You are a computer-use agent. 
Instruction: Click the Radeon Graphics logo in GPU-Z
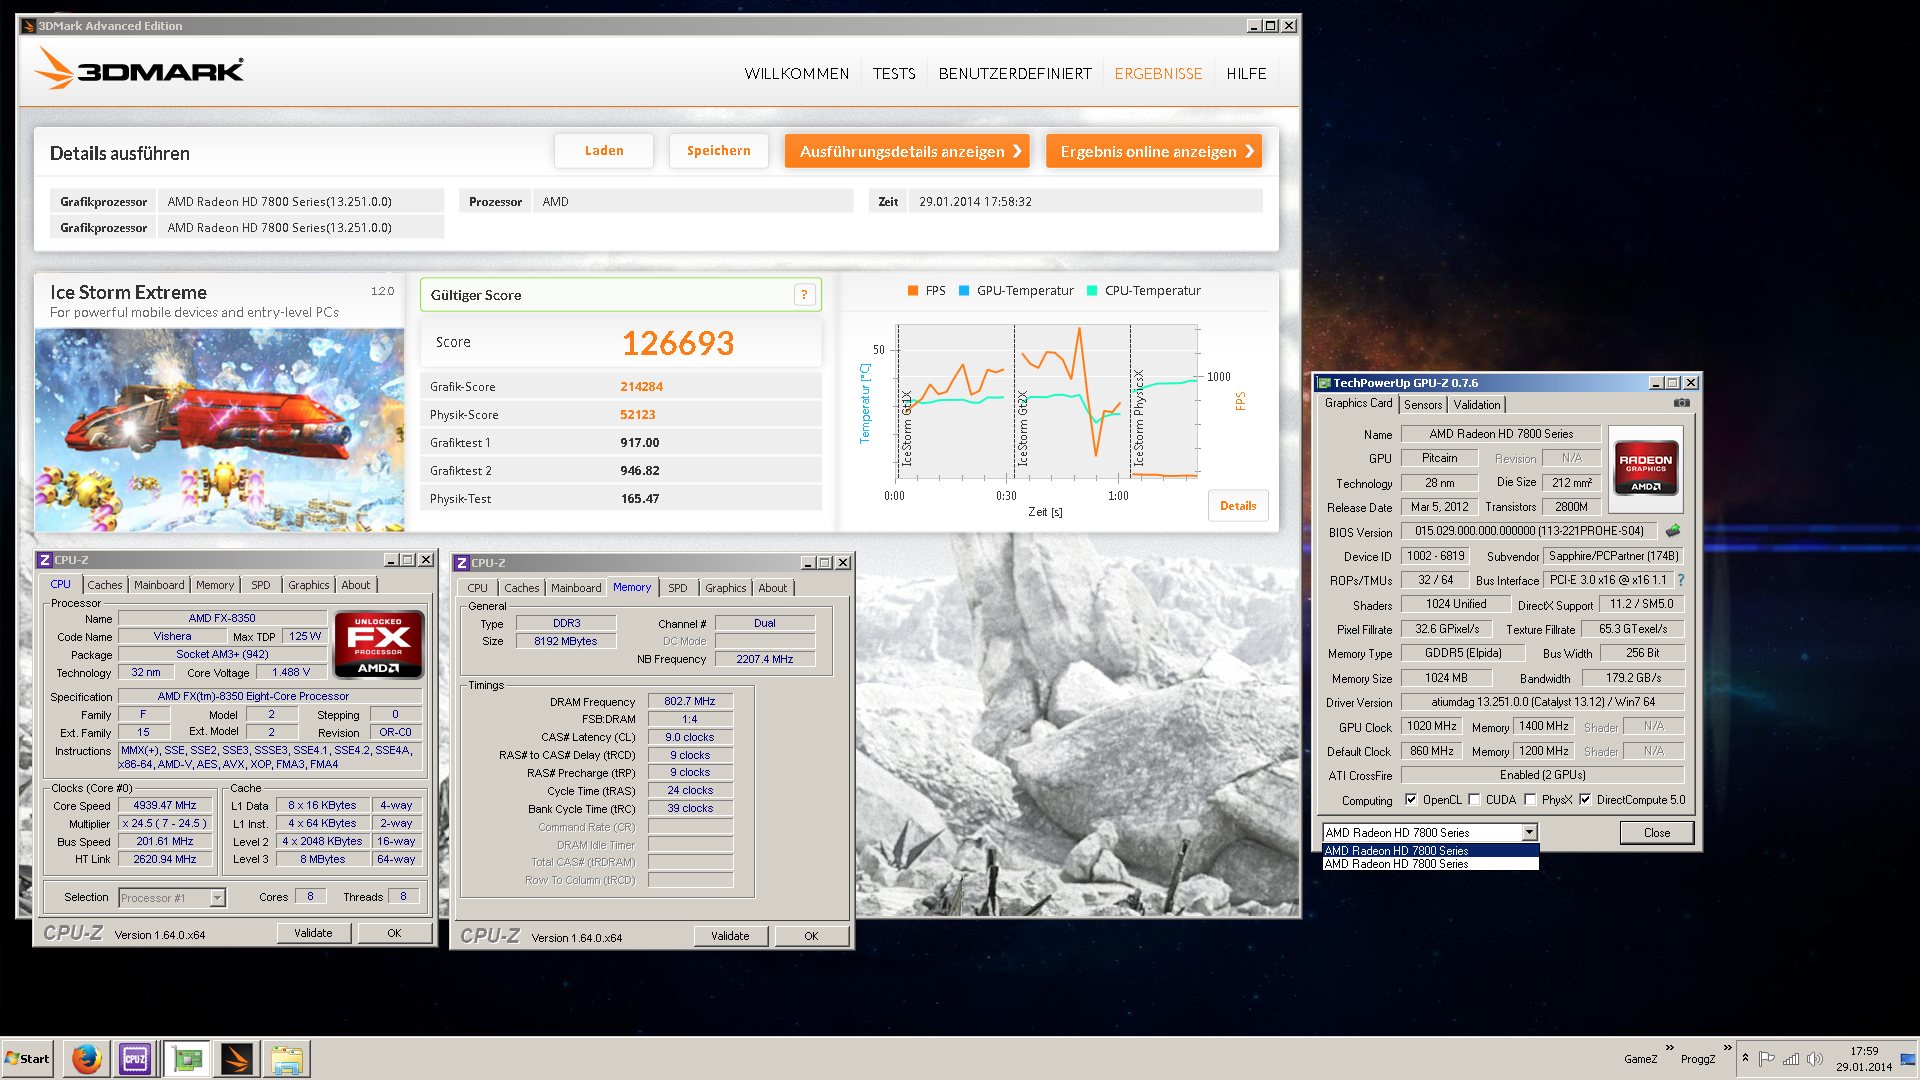[1645, 469]
